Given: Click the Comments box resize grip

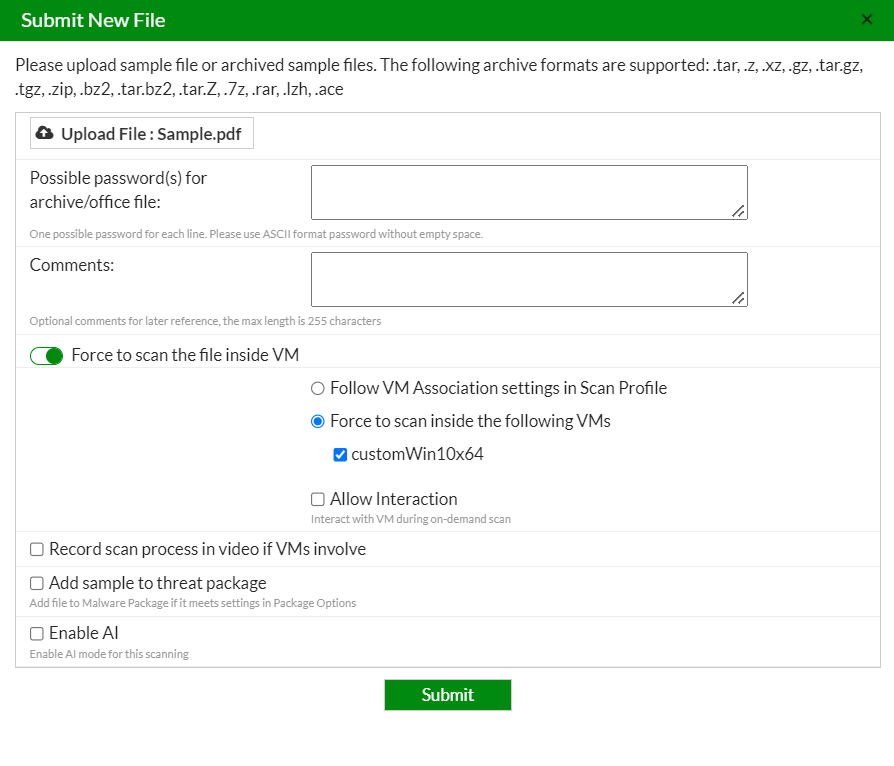Looking at the screenshot, I should (738, 298).
